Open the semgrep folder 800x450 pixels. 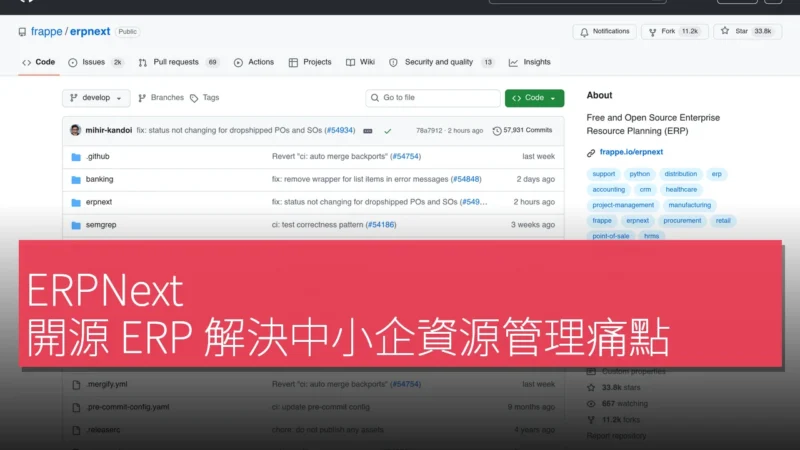point(101,225)
